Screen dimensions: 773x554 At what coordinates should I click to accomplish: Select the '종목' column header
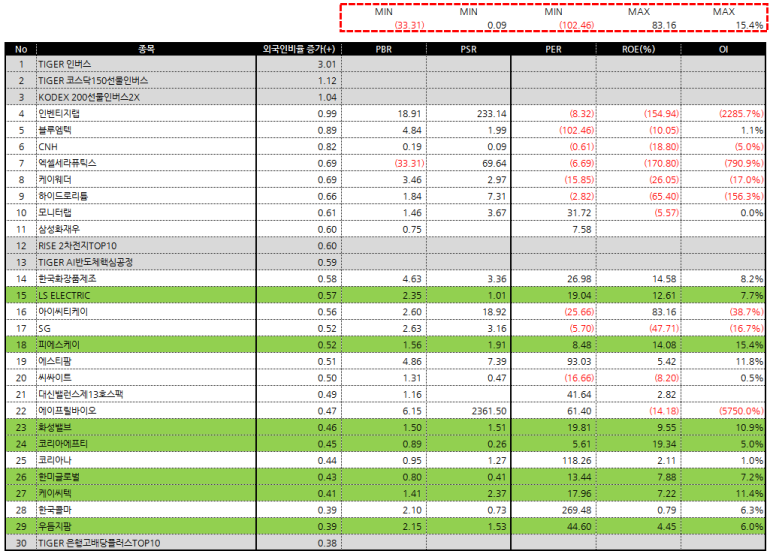tap(146, 49)
